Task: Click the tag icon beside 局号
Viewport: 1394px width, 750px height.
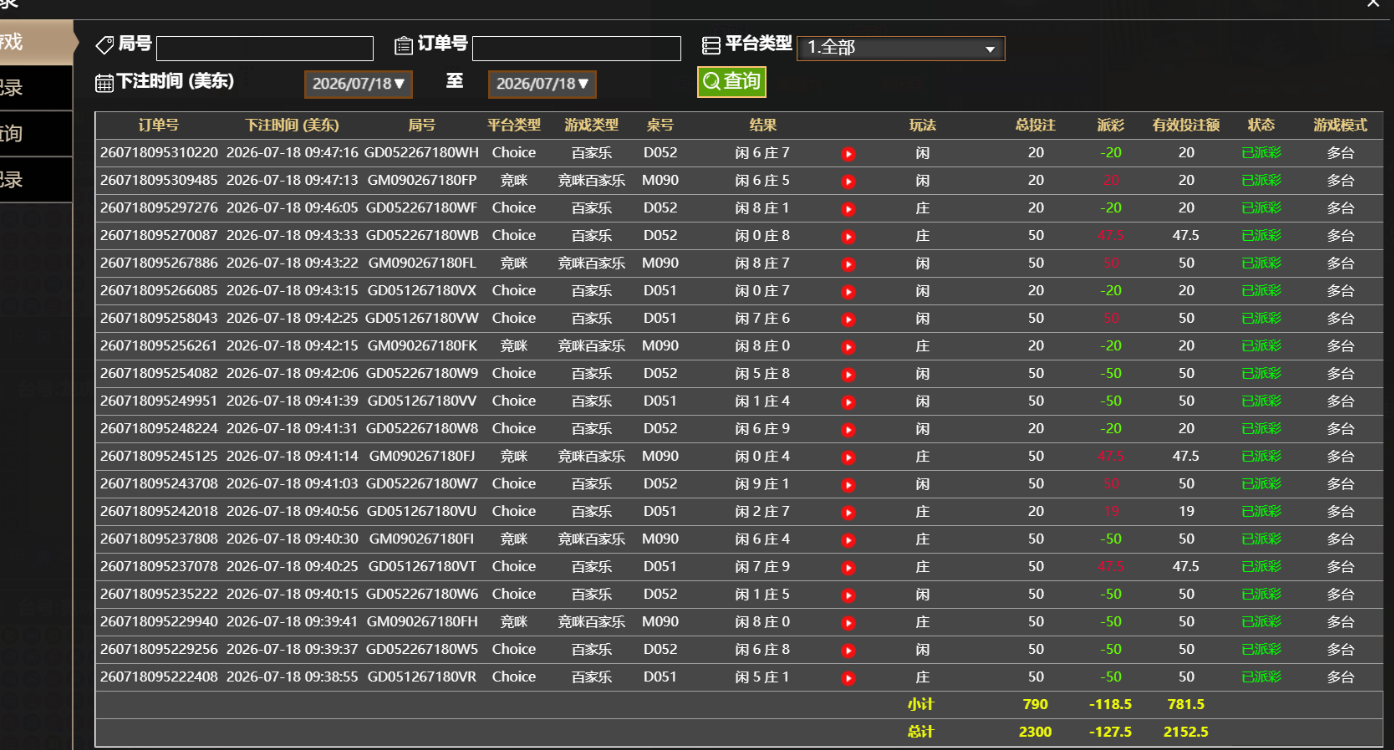Action: (x=104, y=45)
